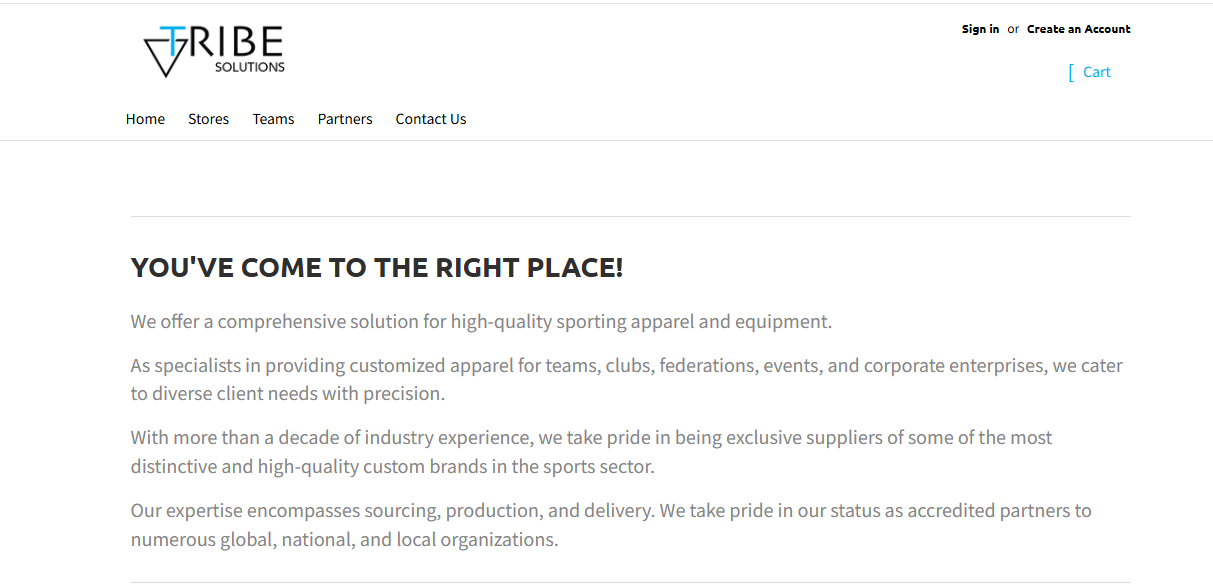
Task: Click the paragraph about sourcing, production, and delivery
Action: [611, 525]
